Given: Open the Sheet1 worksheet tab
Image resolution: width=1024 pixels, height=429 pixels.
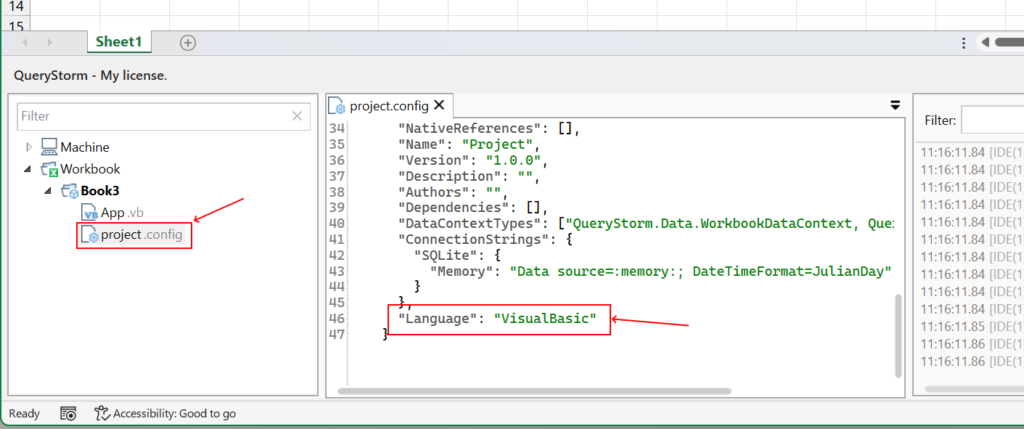Looking at the screenshot, I should point(119,42).
